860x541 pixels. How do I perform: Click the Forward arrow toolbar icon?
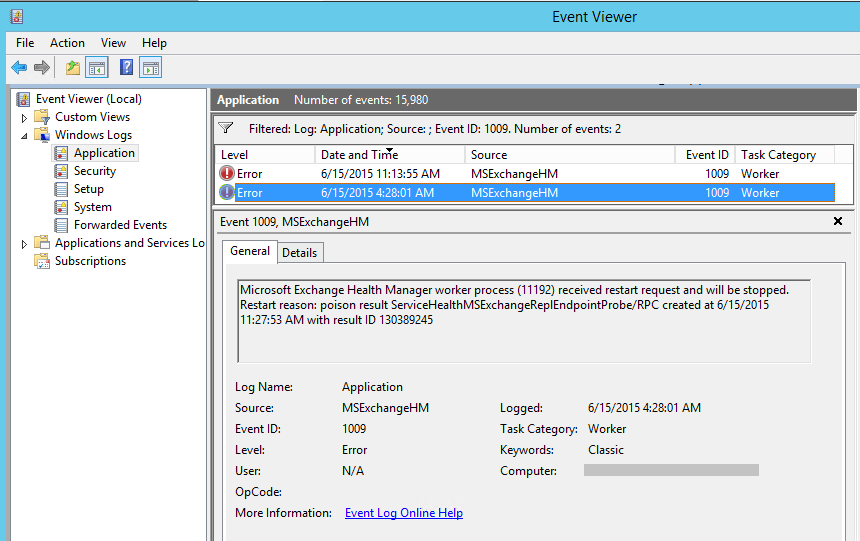42,67
